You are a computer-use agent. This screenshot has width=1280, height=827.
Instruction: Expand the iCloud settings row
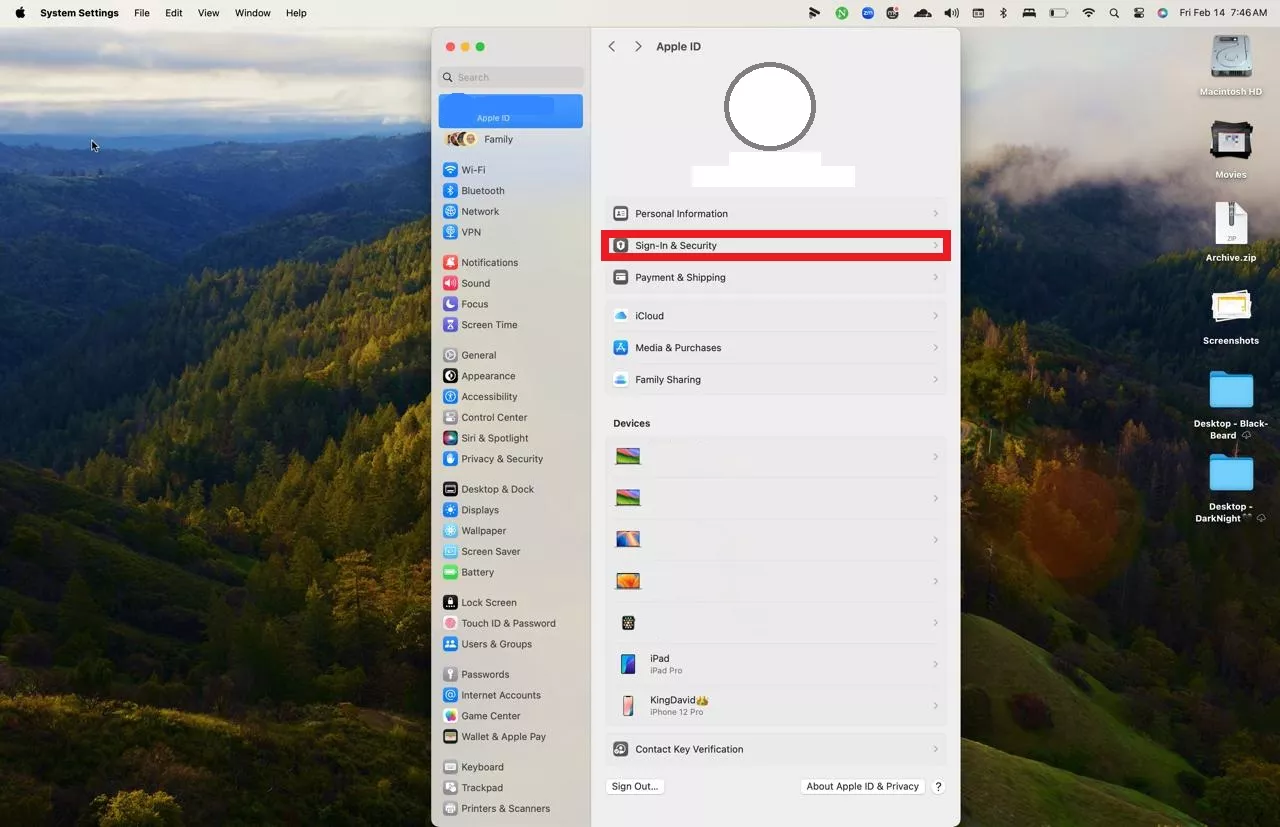click(775, 316)
